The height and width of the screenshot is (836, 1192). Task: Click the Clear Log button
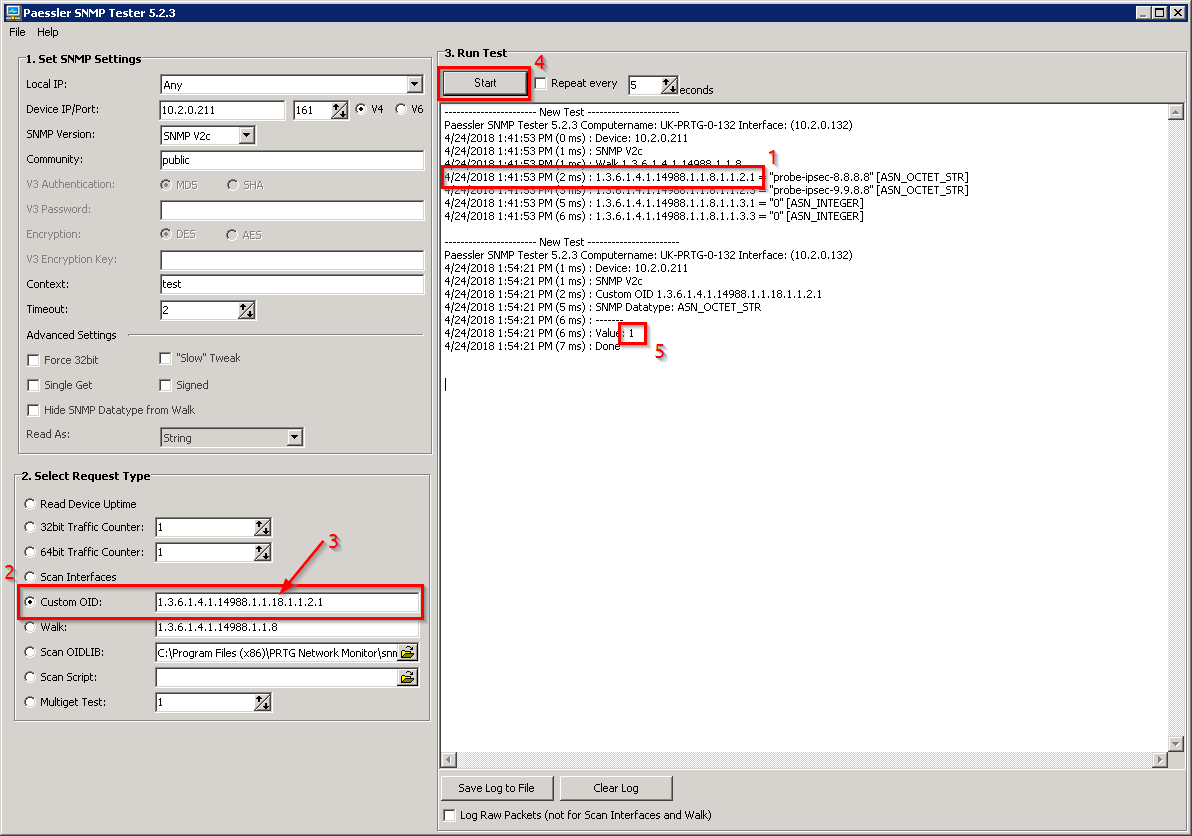click(x=616, y=788)
